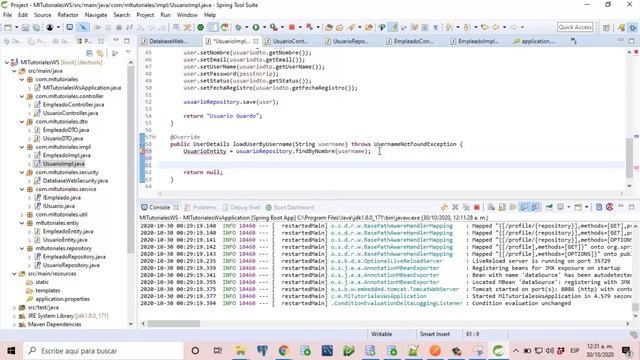The height and width of the screenshot is (360, 640).
Task: Open the Refactor menu
Action: (x=68, y=15)
